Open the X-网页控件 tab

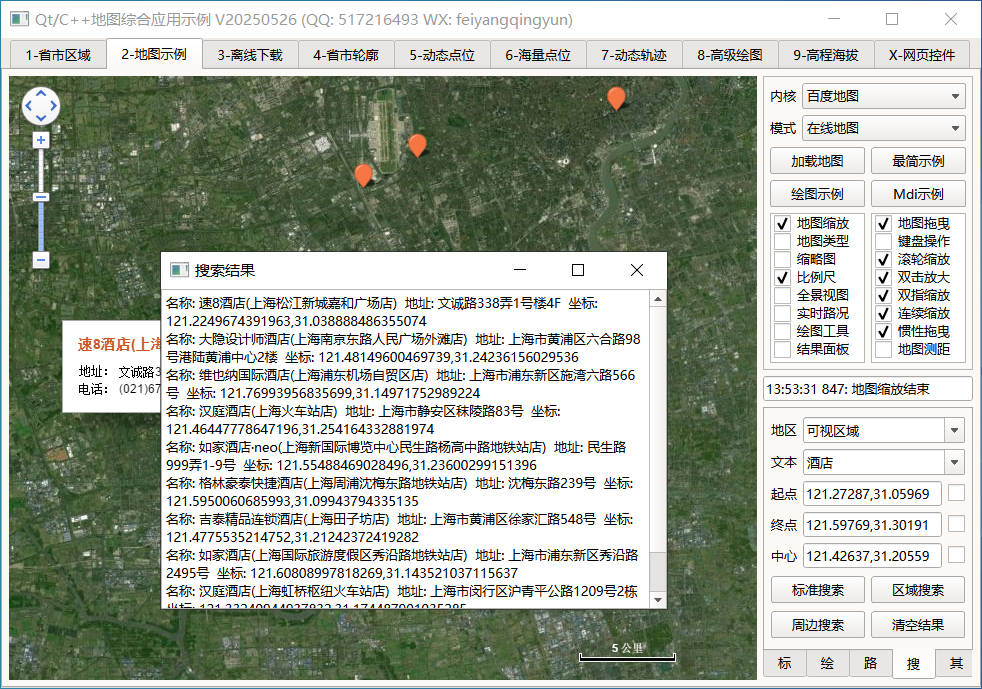(x=922, y=55)
